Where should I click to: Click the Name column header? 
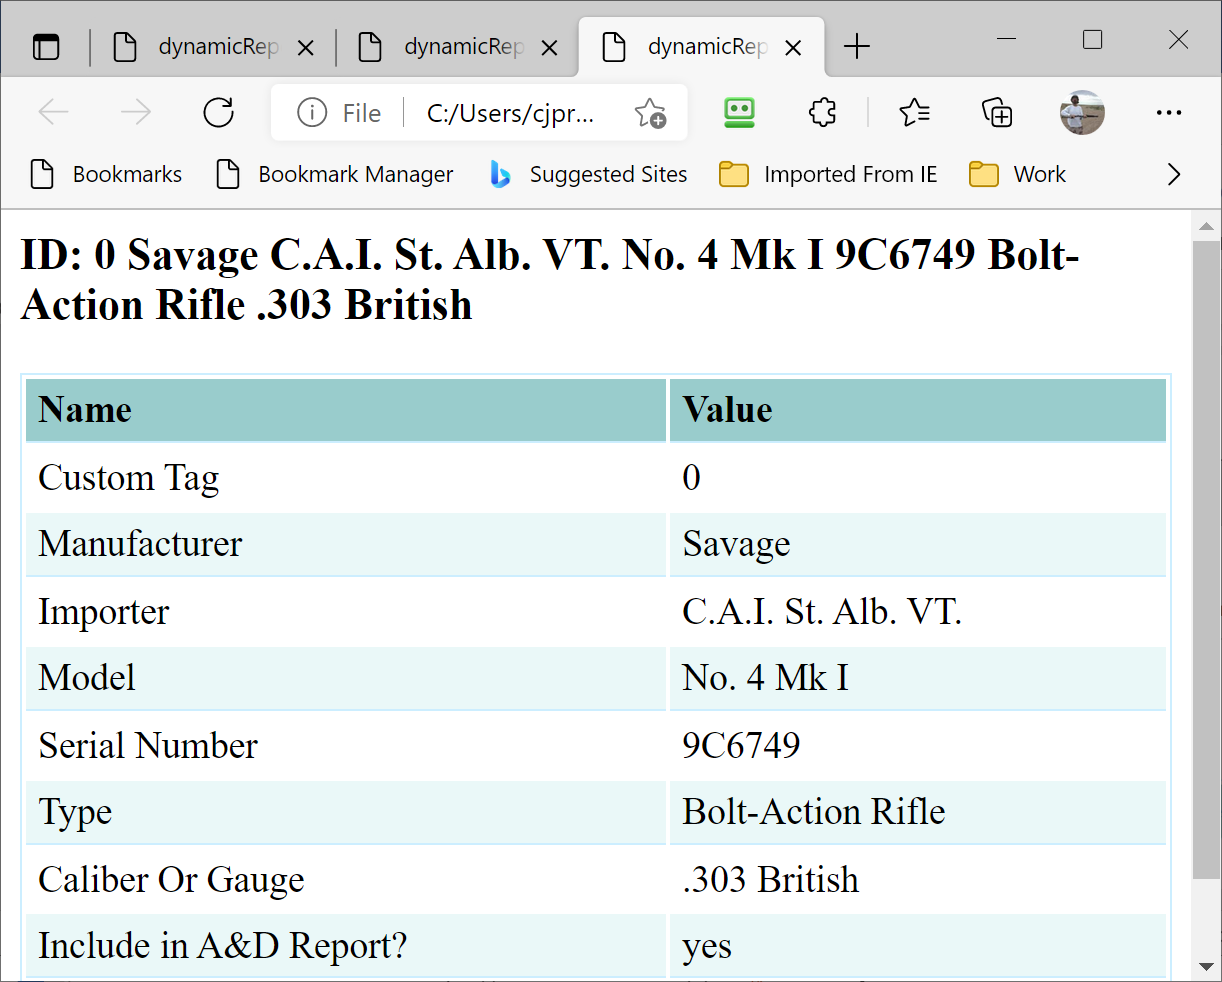(x=346, y=410)
